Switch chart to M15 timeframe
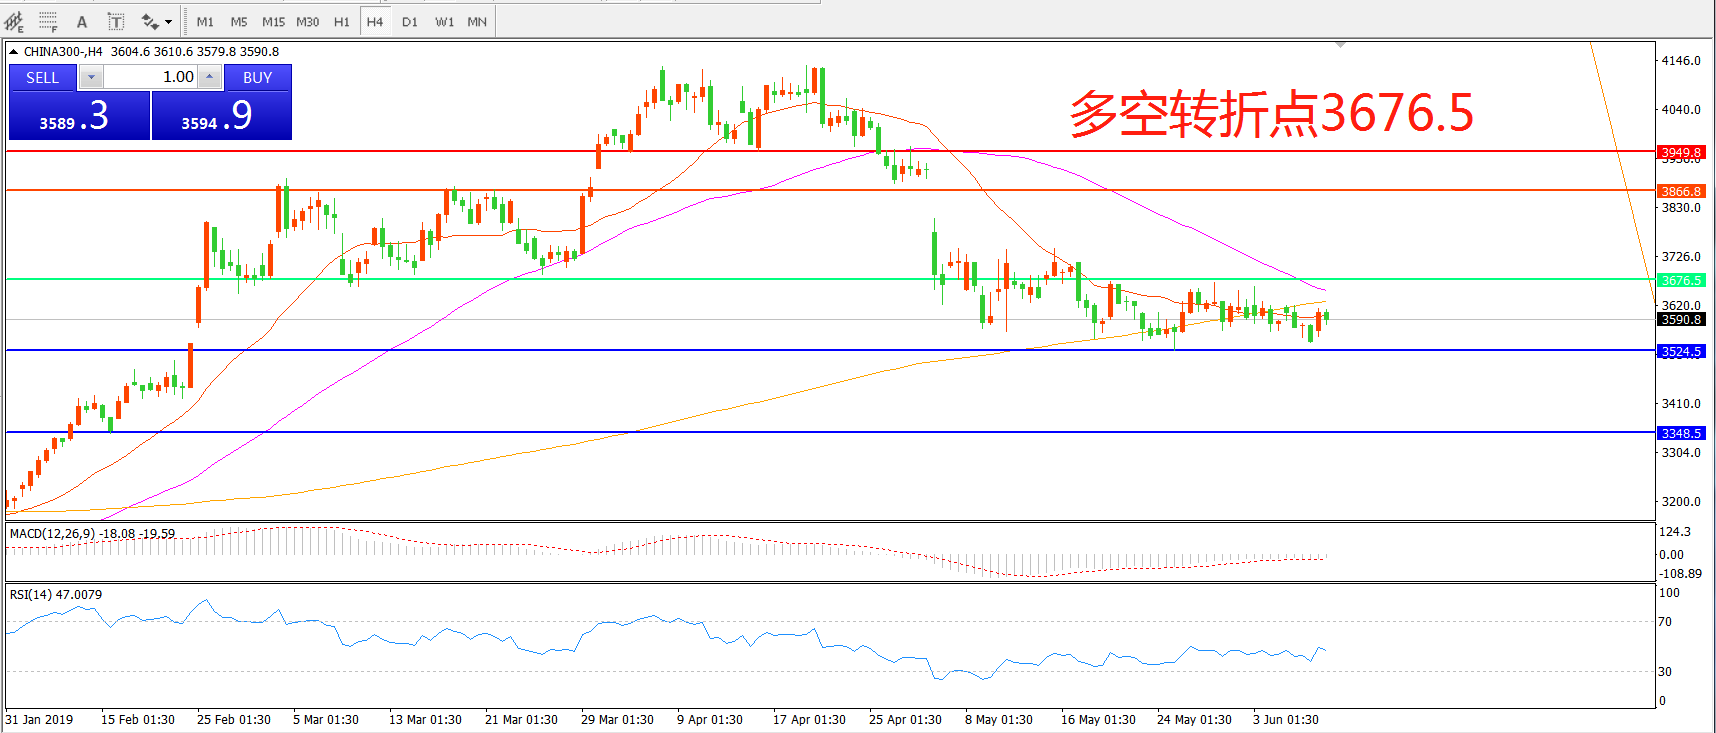Viewport: 1716px width, 733px height. coord(273,21)
